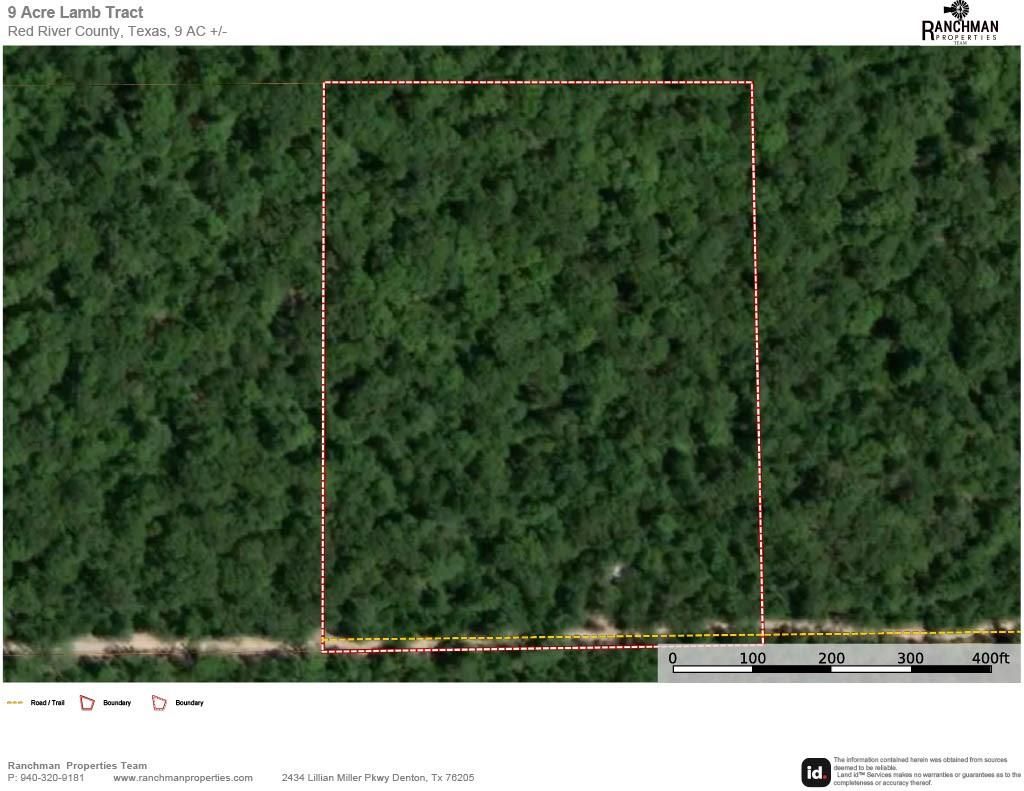1024x791 pixels.
Task: Click the Road / Trail legend line icon
Action: tap(15, 703)
